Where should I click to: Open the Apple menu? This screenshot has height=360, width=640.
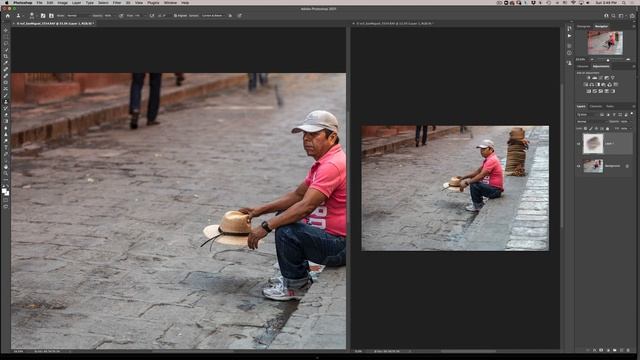click(x=7, y=2)
